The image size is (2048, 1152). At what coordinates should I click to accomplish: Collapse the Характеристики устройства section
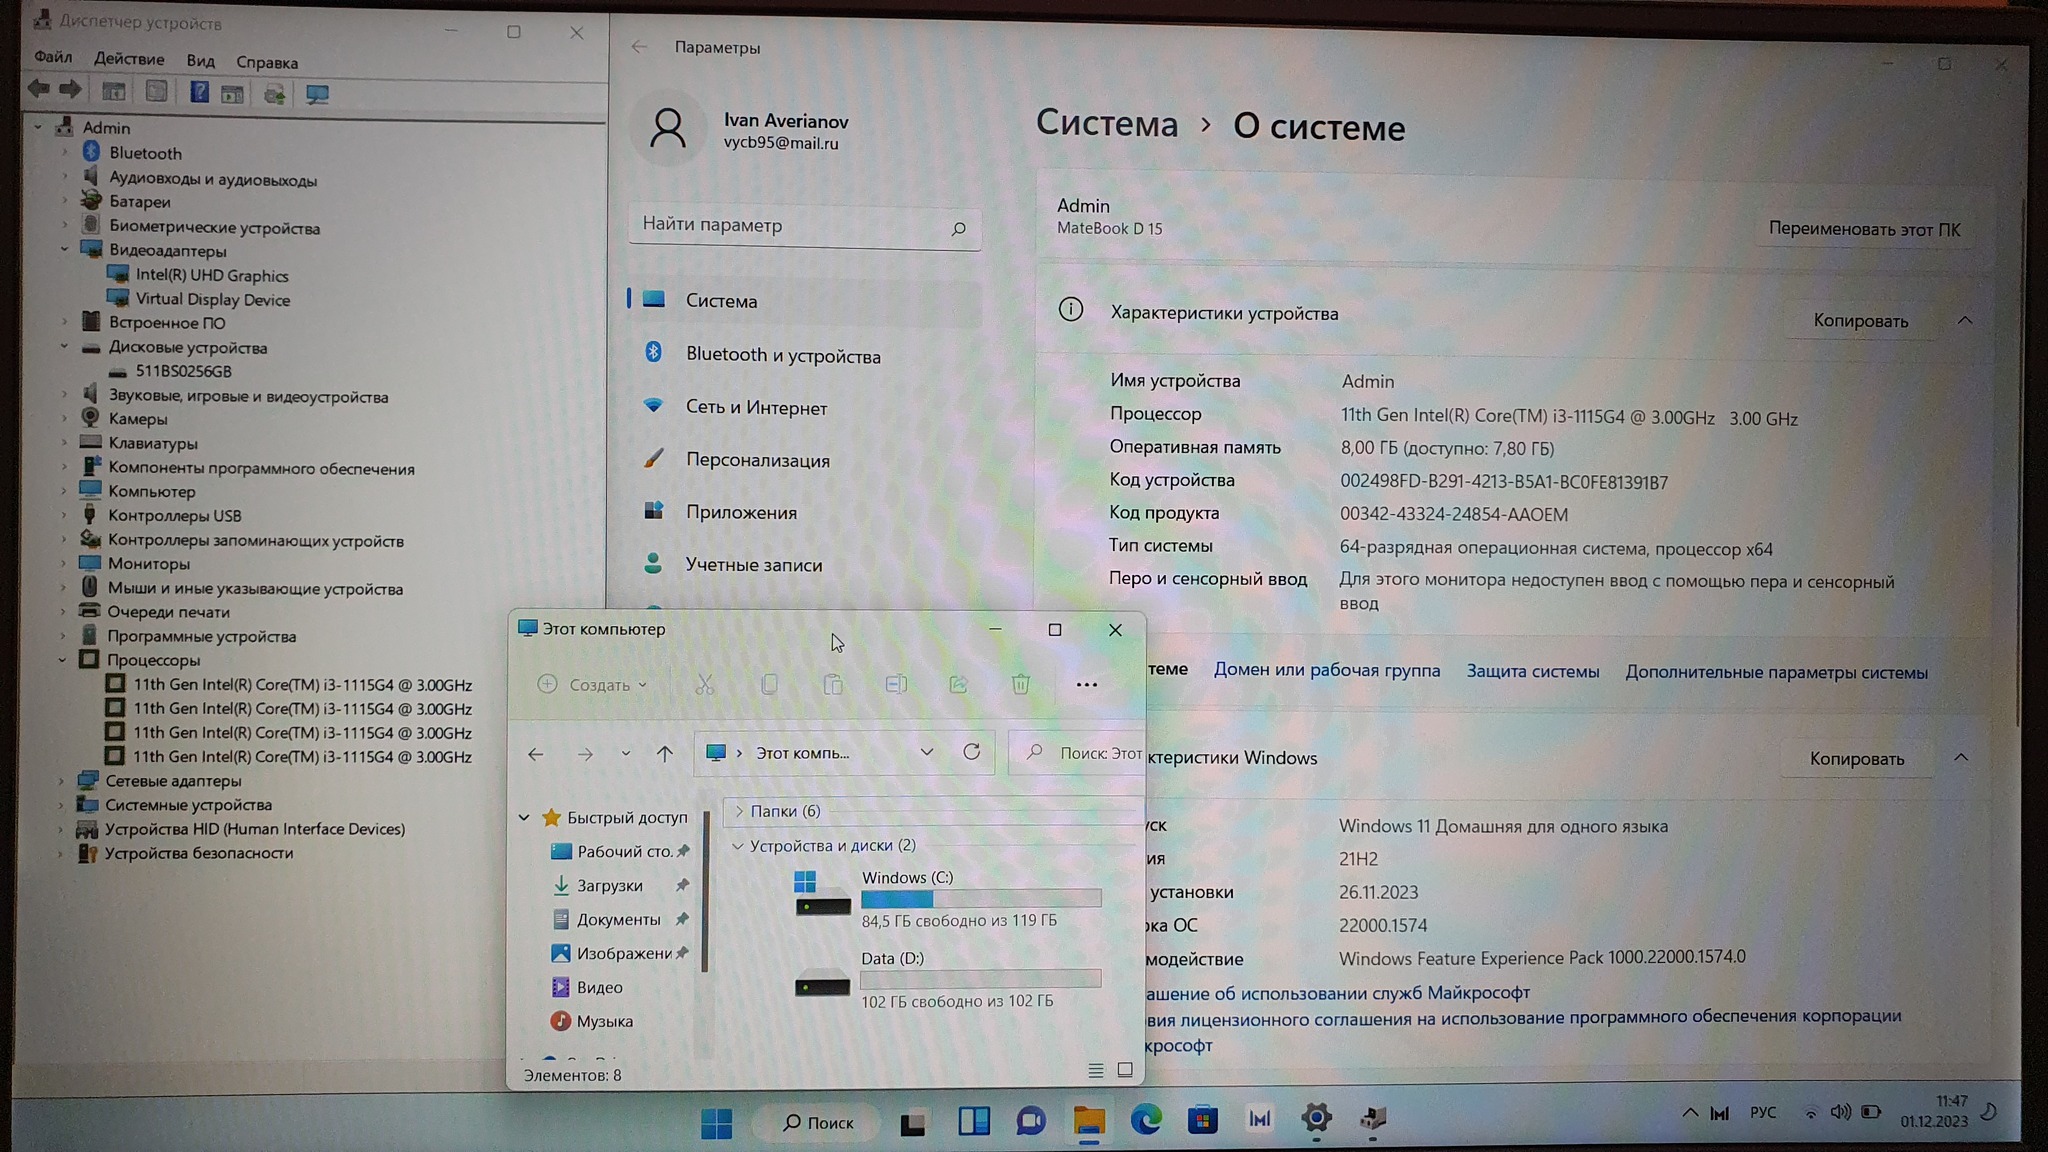(1964, 320)
